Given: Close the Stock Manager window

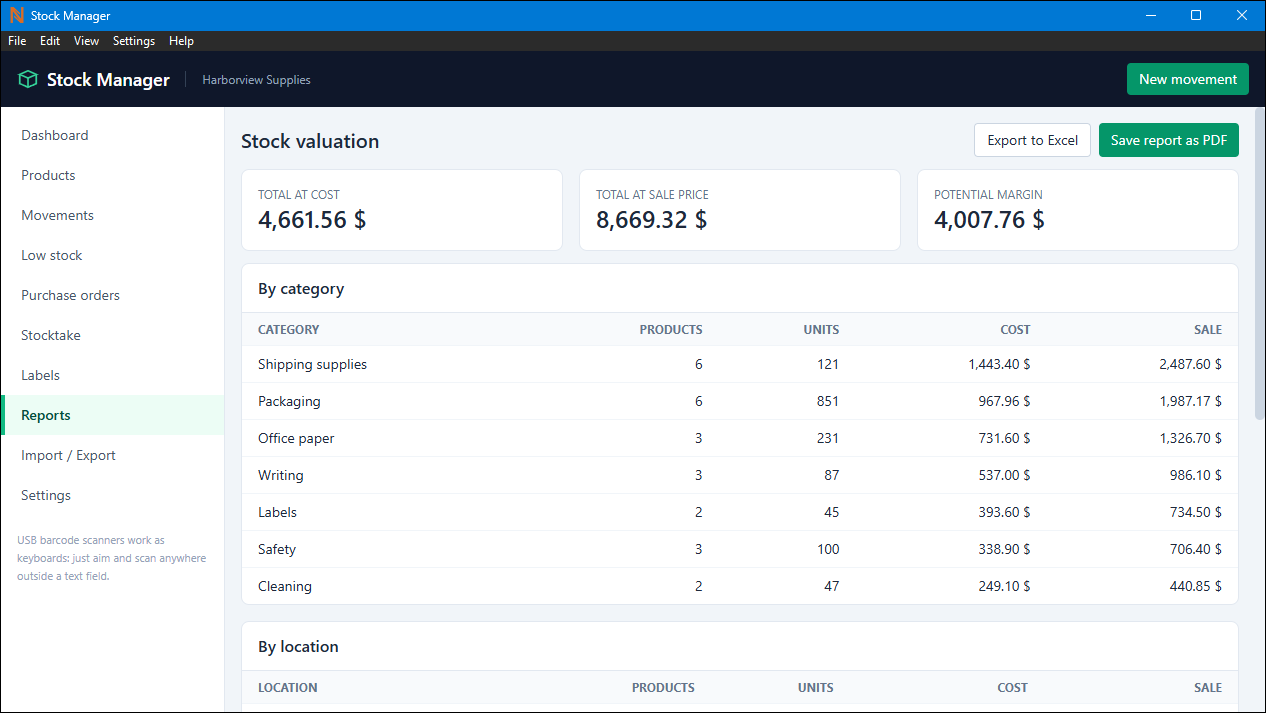Looking at the screenshot, I should (1242, 16).
